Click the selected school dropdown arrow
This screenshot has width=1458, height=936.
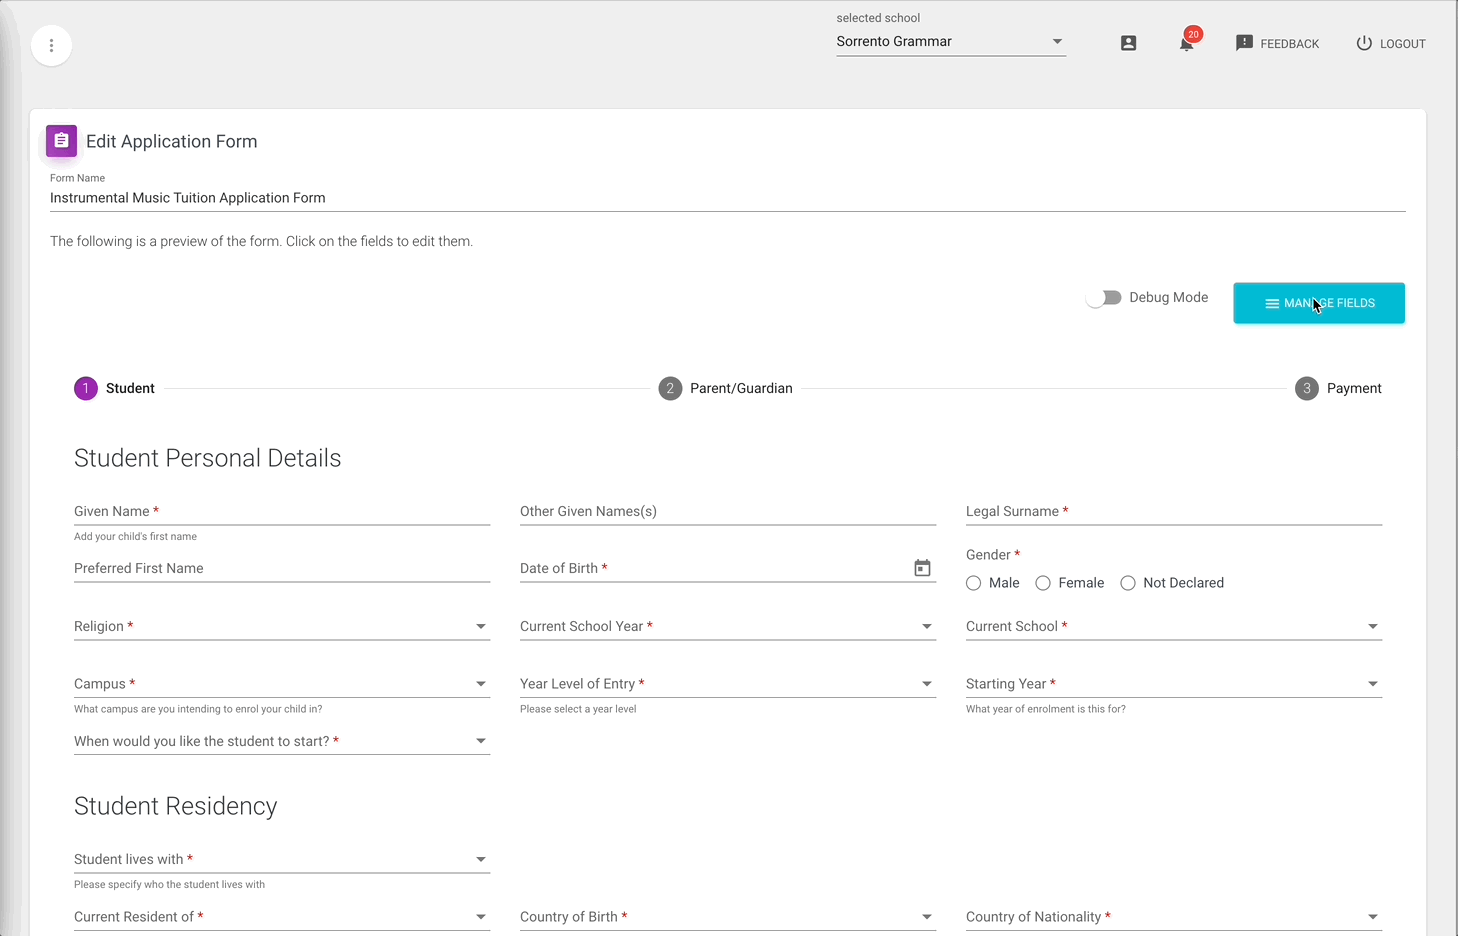pyautogui.click(x=1056, y=41)
